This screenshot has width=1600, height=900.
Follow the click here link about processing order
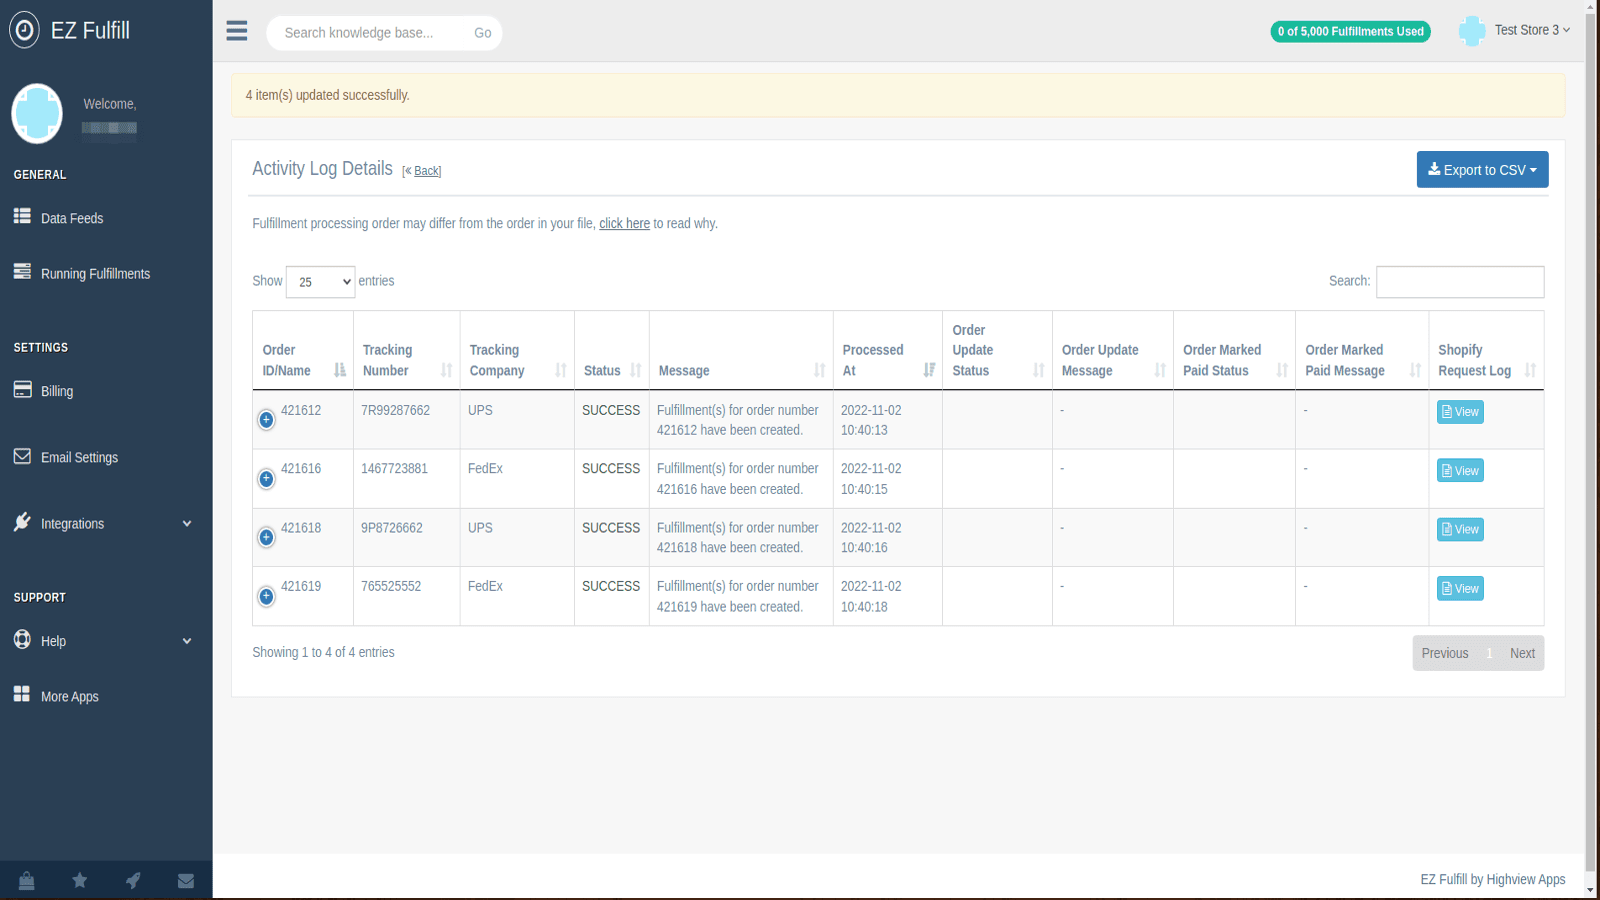point(624,223)
